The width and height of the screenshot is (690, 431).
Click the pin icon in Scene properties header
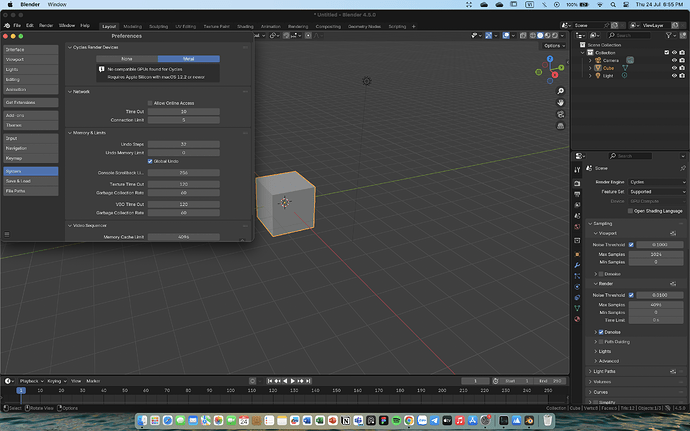(x=683, y=168)
